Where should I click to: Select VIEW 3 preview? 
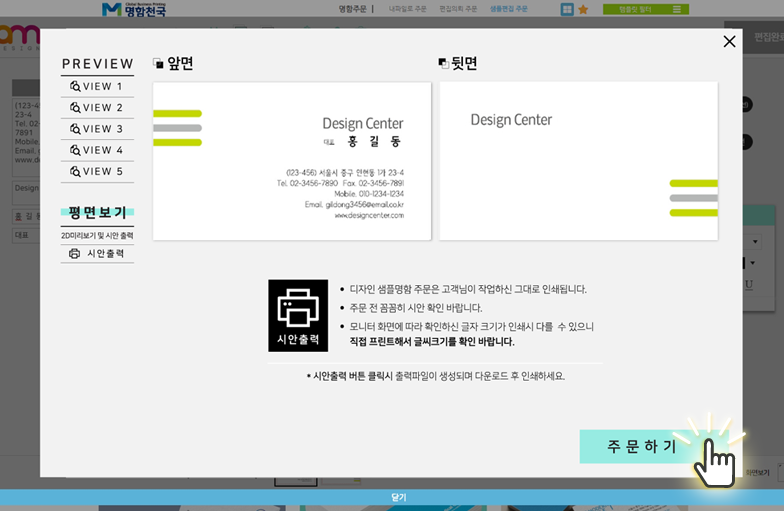coord(97,129)
